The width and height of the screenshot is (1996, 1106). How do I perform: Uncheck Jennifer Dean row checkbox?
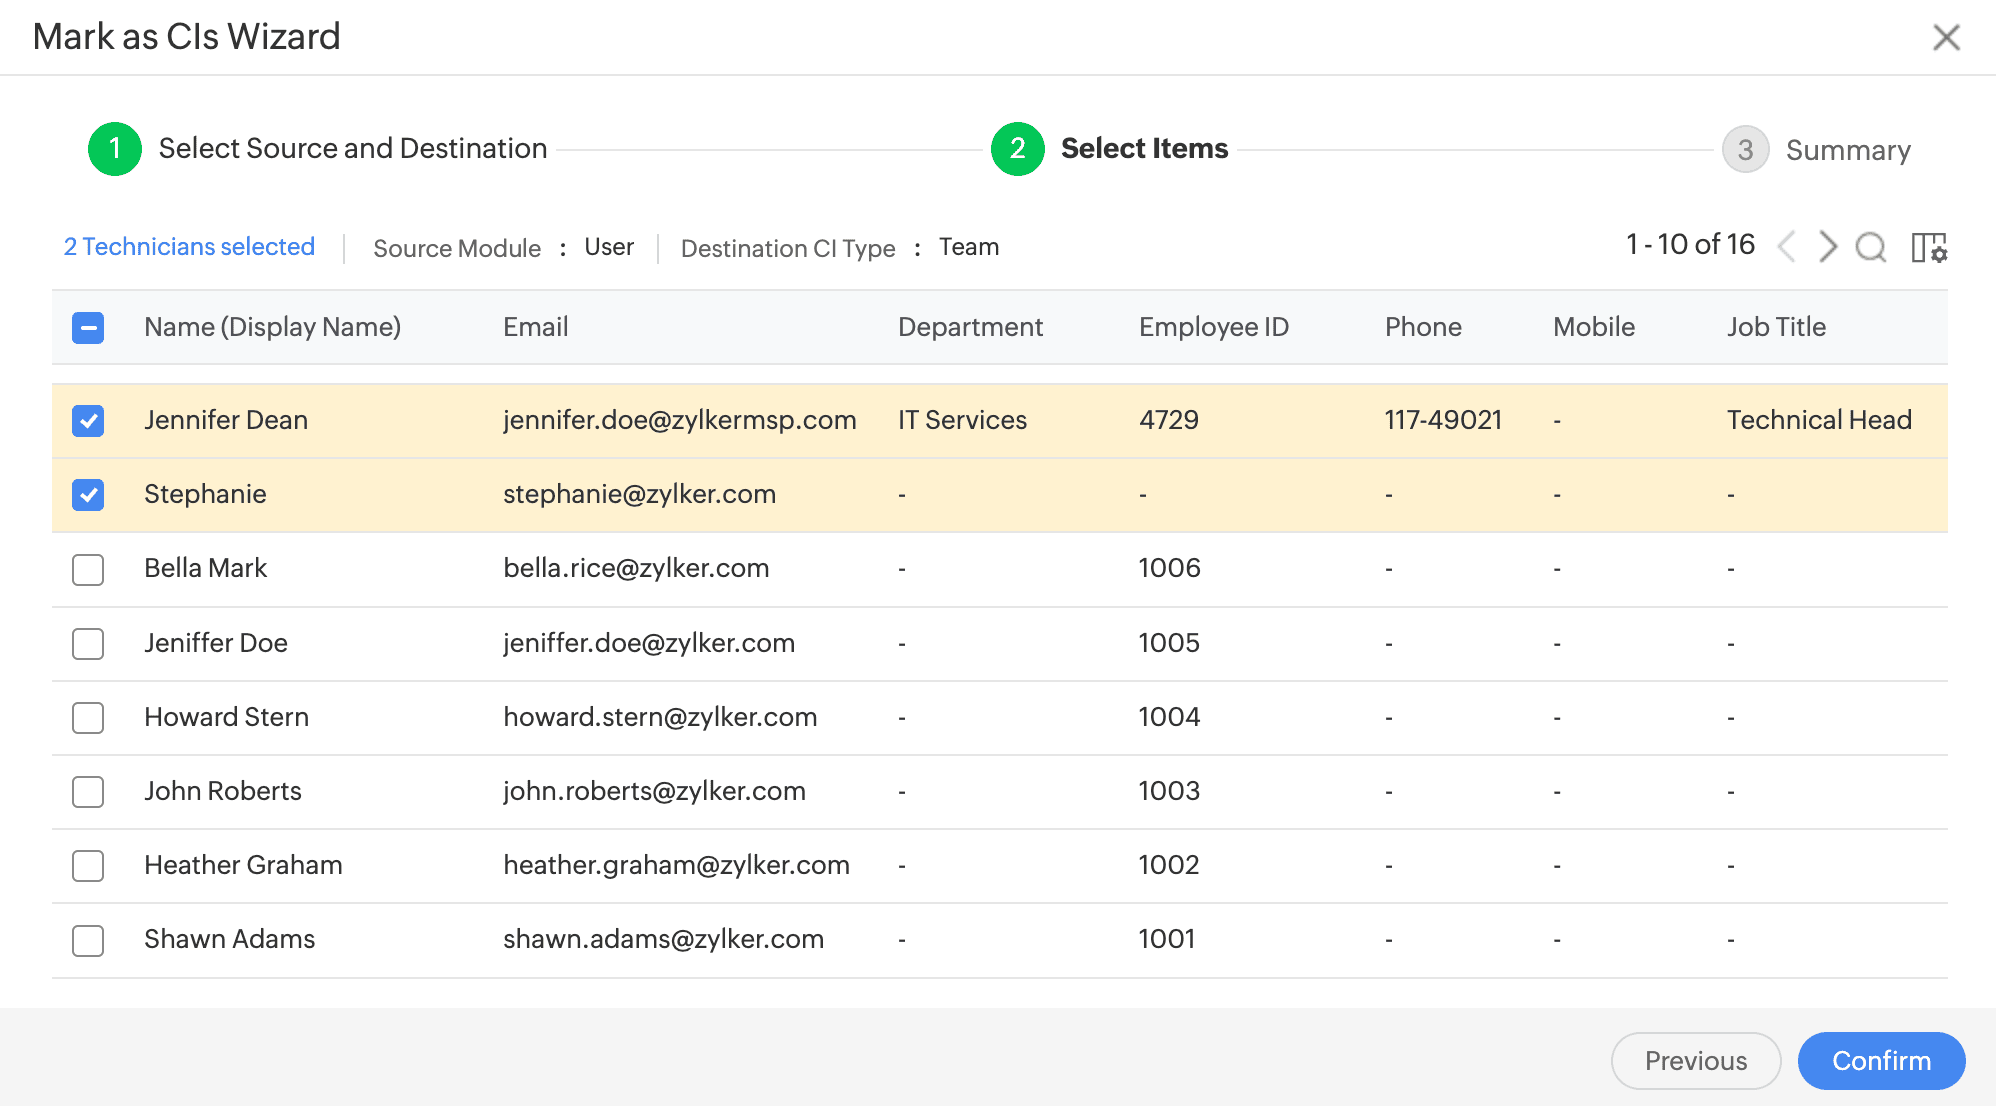88,421
